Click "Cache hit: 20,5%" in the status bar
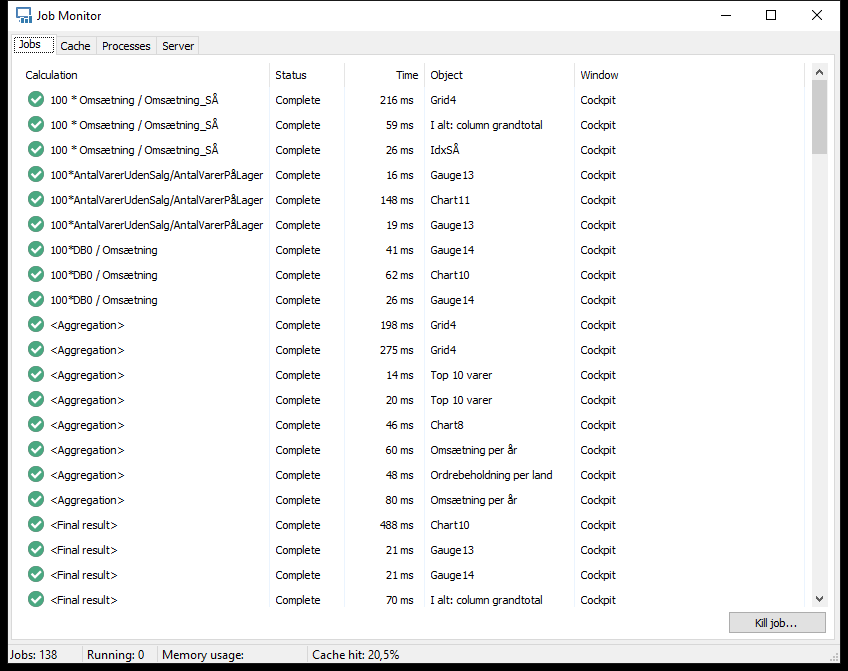 click(x=355, y=655)
